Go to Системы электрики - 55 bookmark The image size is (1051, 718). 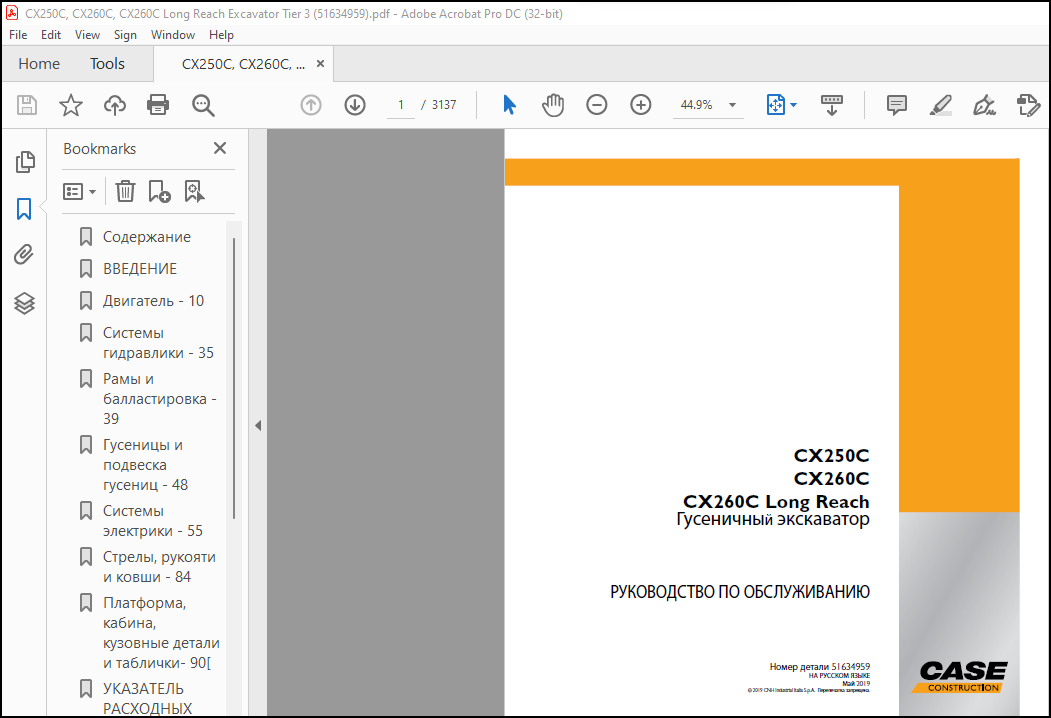152,521
